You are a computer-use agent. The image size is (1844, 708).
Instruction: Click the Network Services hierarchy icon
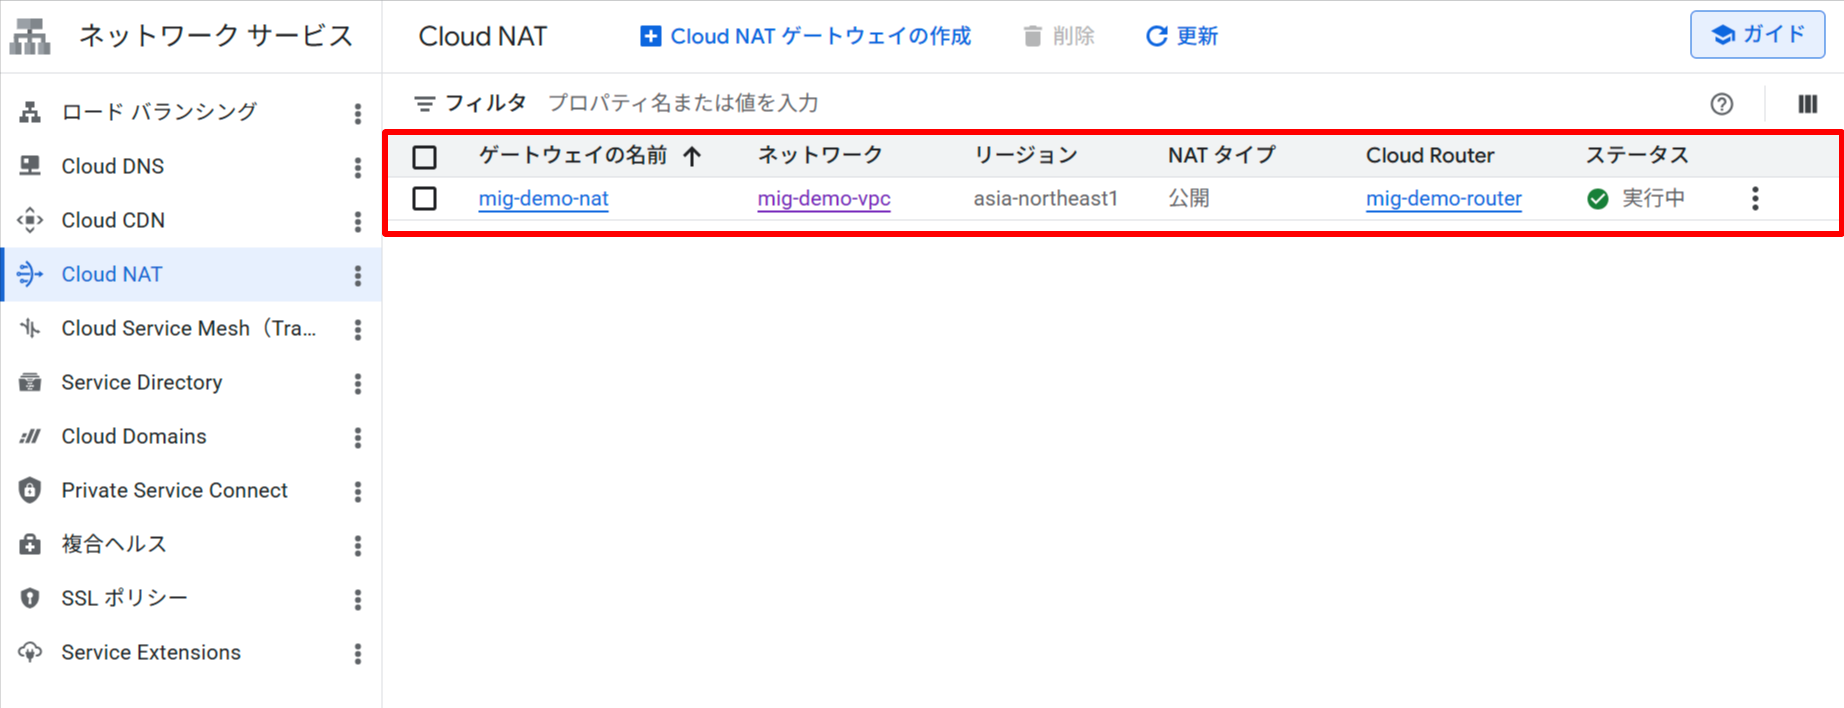(30, 36)
